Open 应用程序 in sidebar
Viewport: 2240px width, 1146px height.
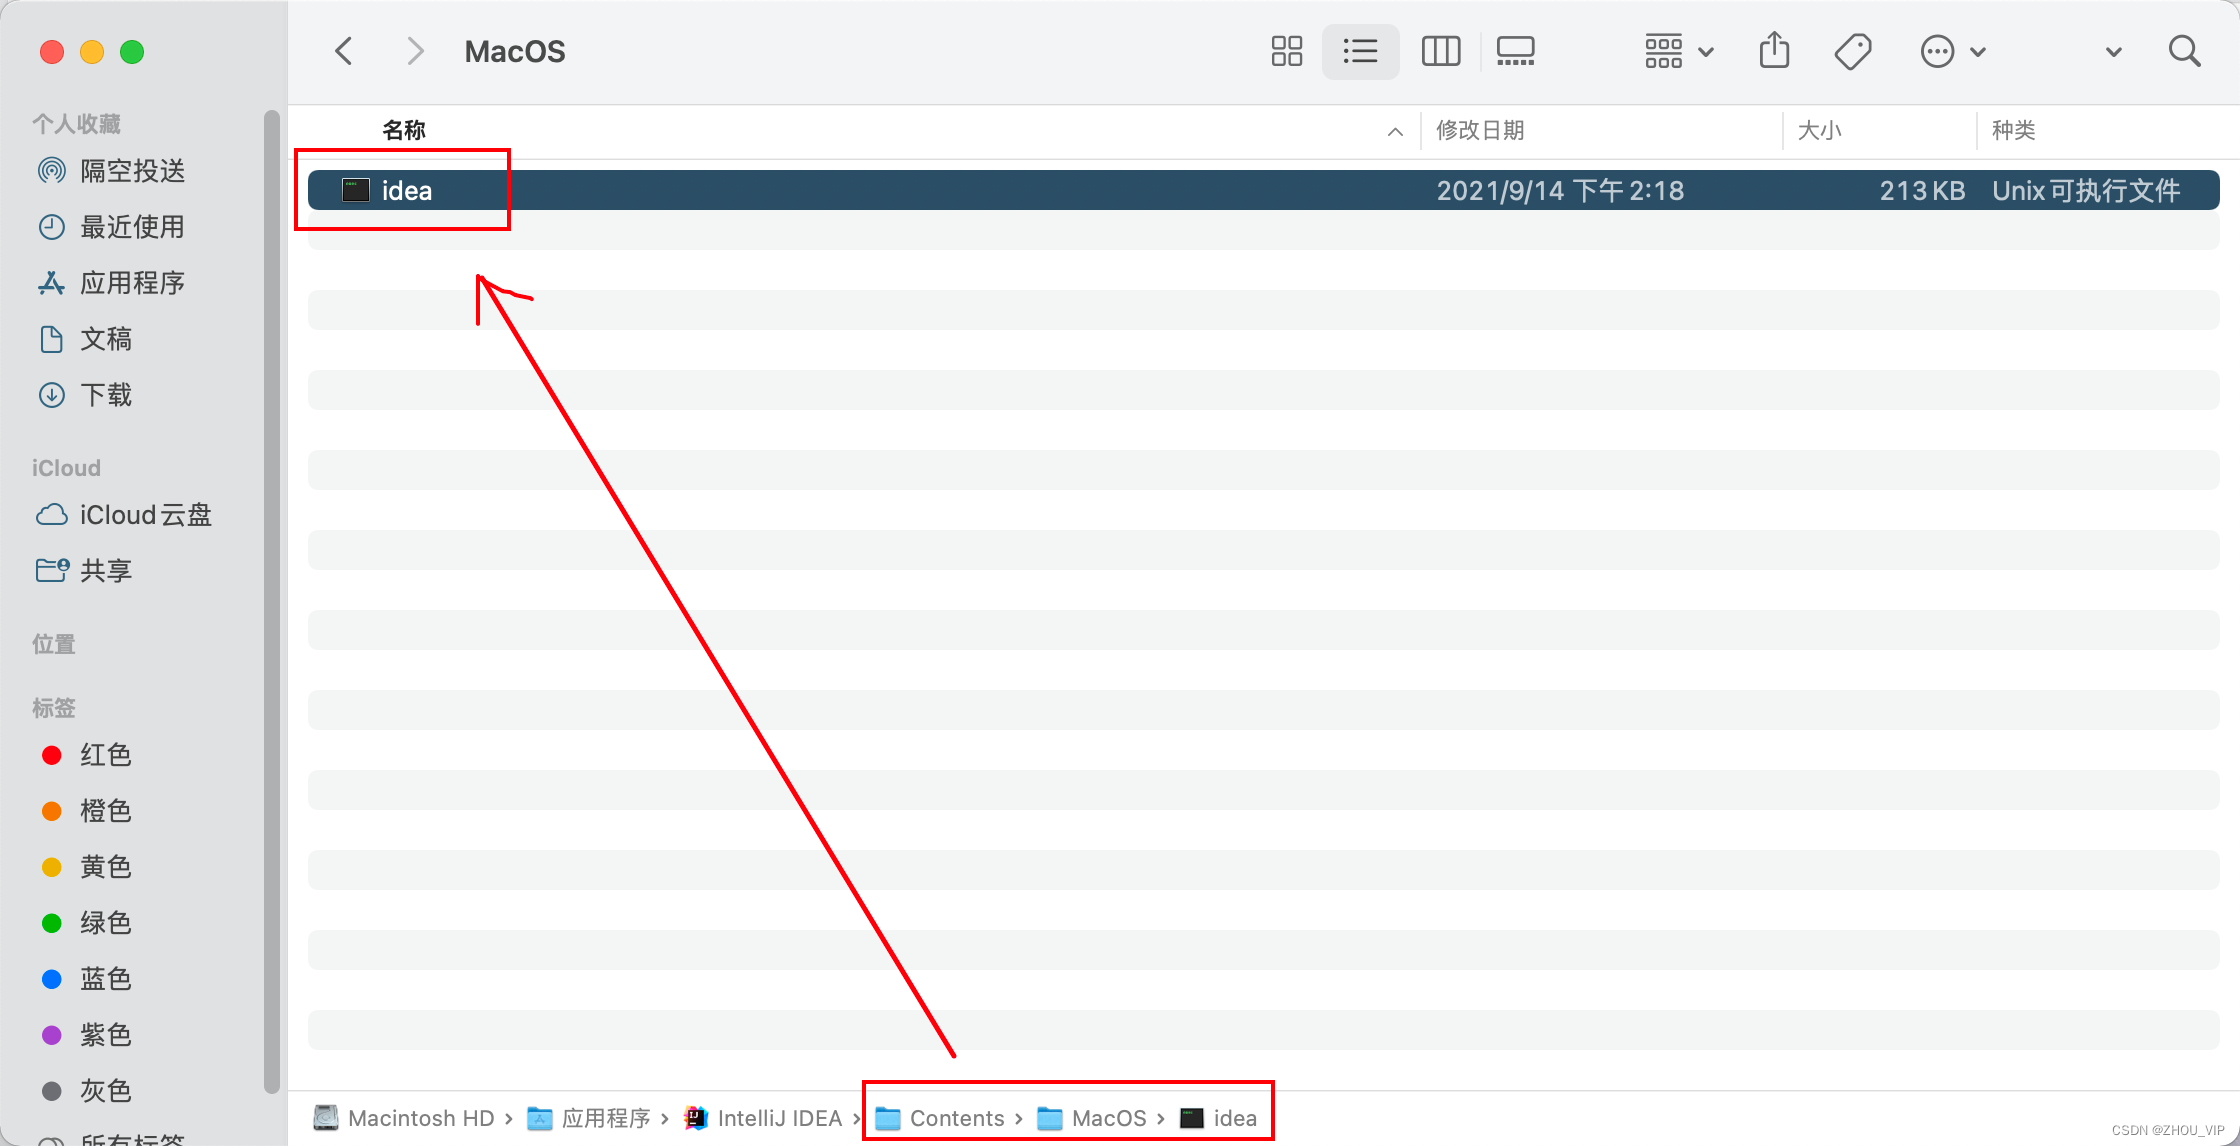click(132, 283)
